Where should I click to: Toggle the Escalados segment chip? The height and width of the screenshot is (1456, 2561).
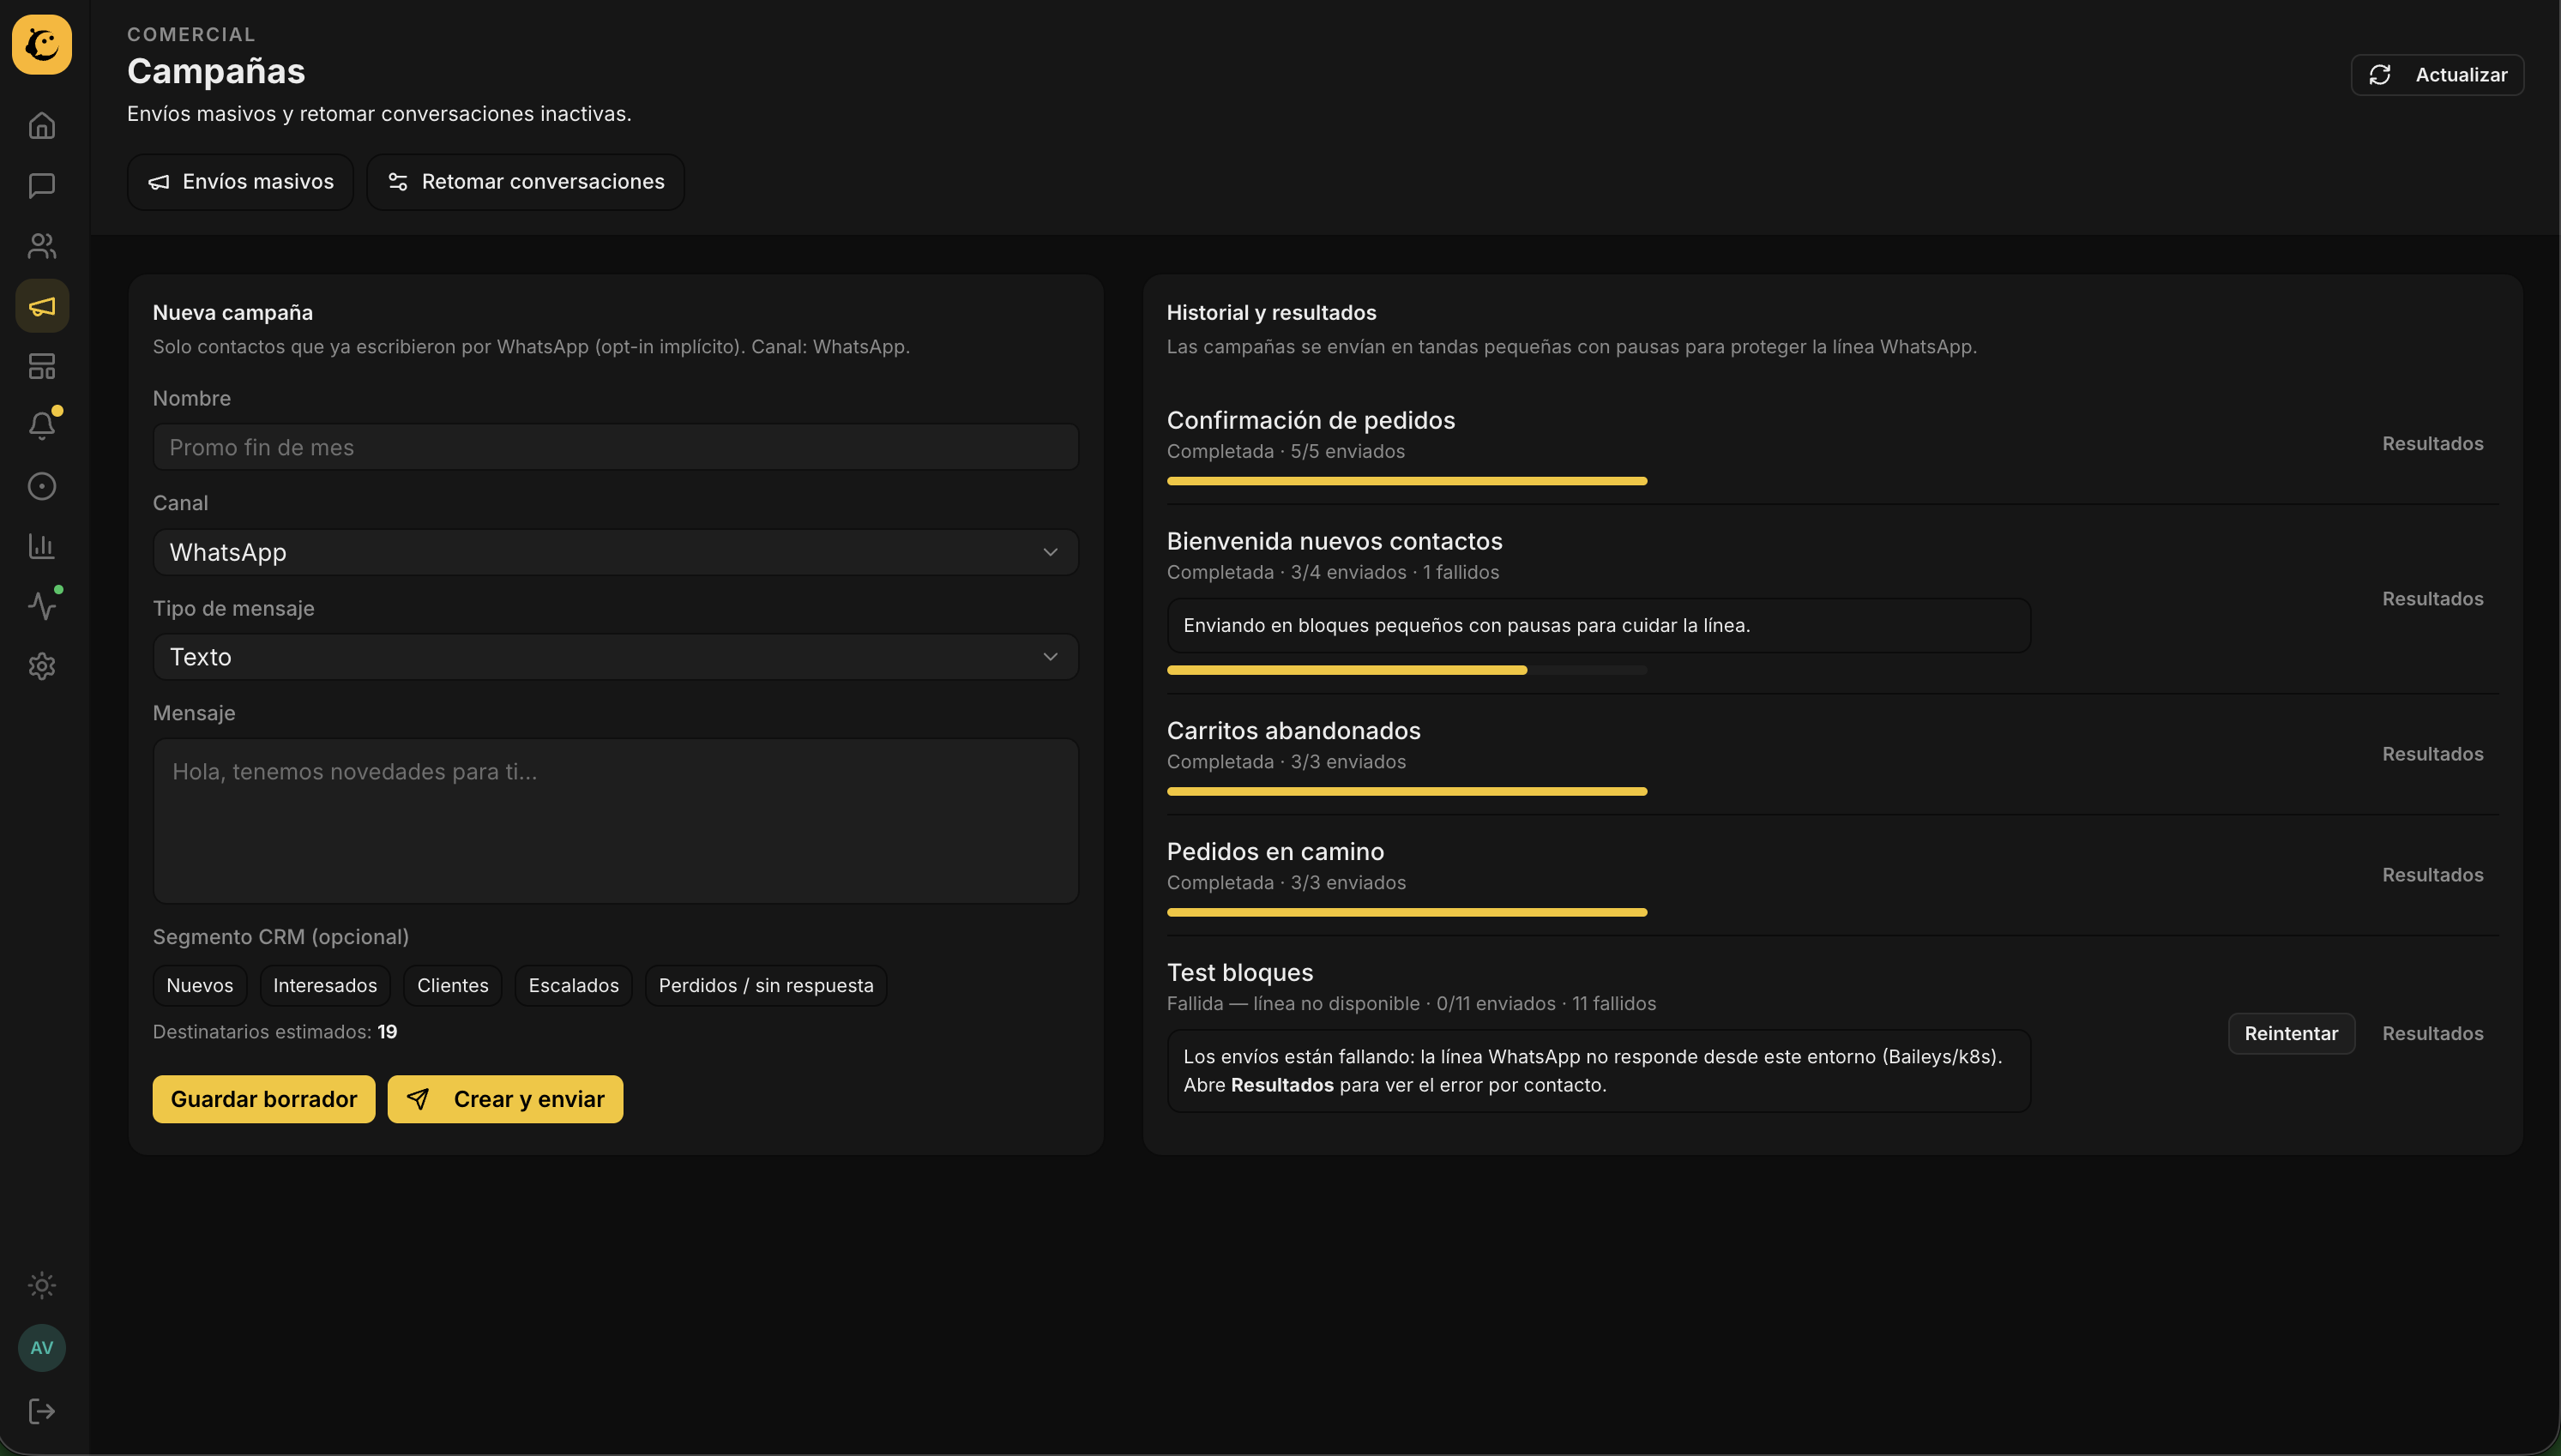574,985
